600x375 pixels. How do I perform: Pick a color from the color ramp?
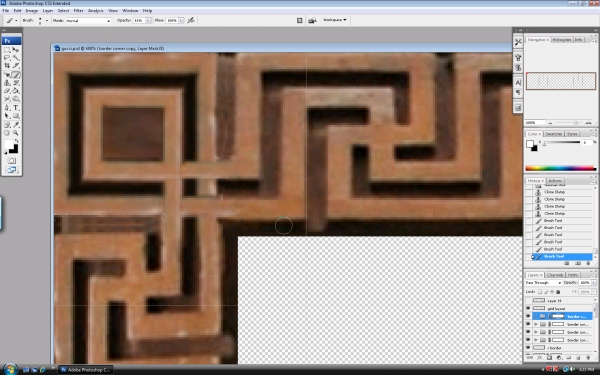tap(561, 168)
